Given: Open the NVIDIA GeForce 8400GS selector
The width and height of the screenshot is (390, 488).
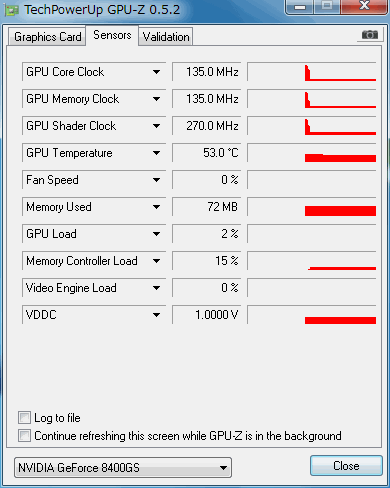Looking at the screenshot, I should (123, 468).
